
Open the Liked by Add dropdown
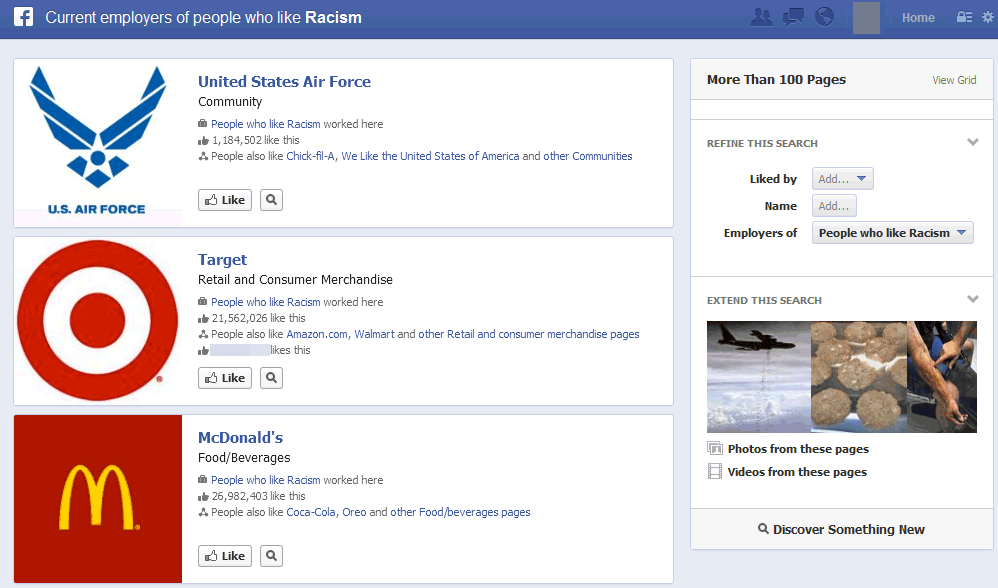[x=843, y=179]
